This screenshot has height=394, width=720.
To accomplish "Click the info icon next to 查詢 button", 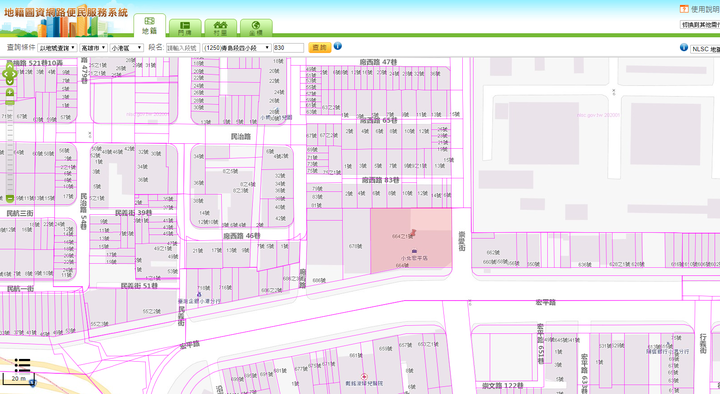I will (338, 46).
